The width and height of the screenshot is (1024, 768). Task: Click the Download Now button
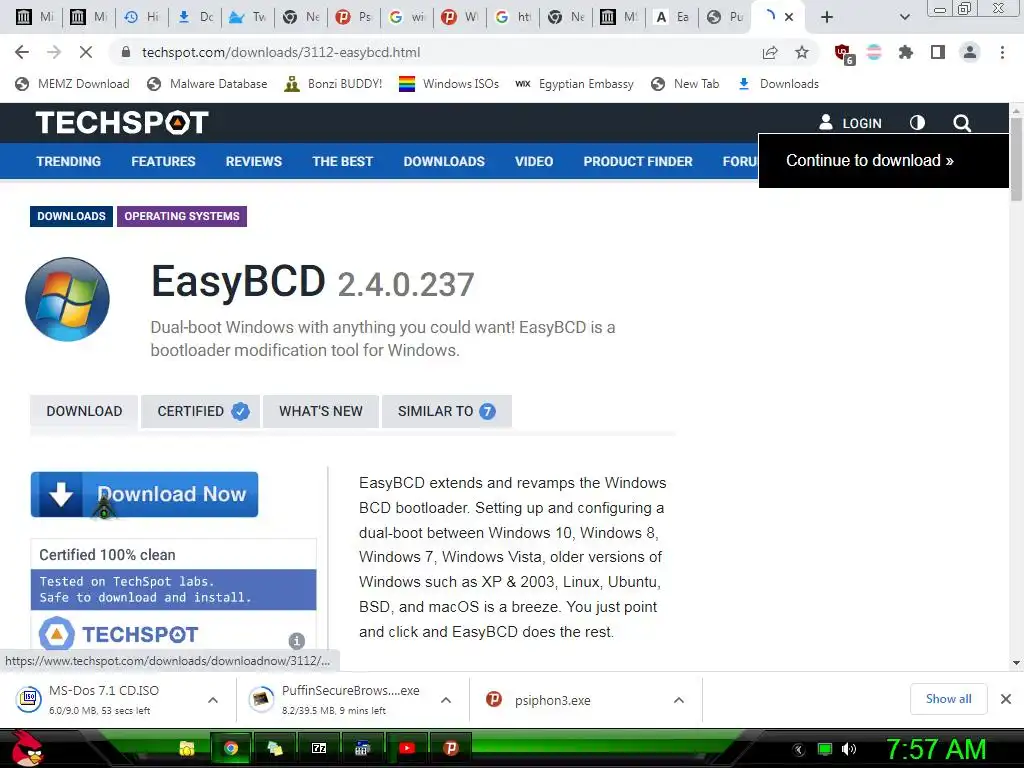144,494
